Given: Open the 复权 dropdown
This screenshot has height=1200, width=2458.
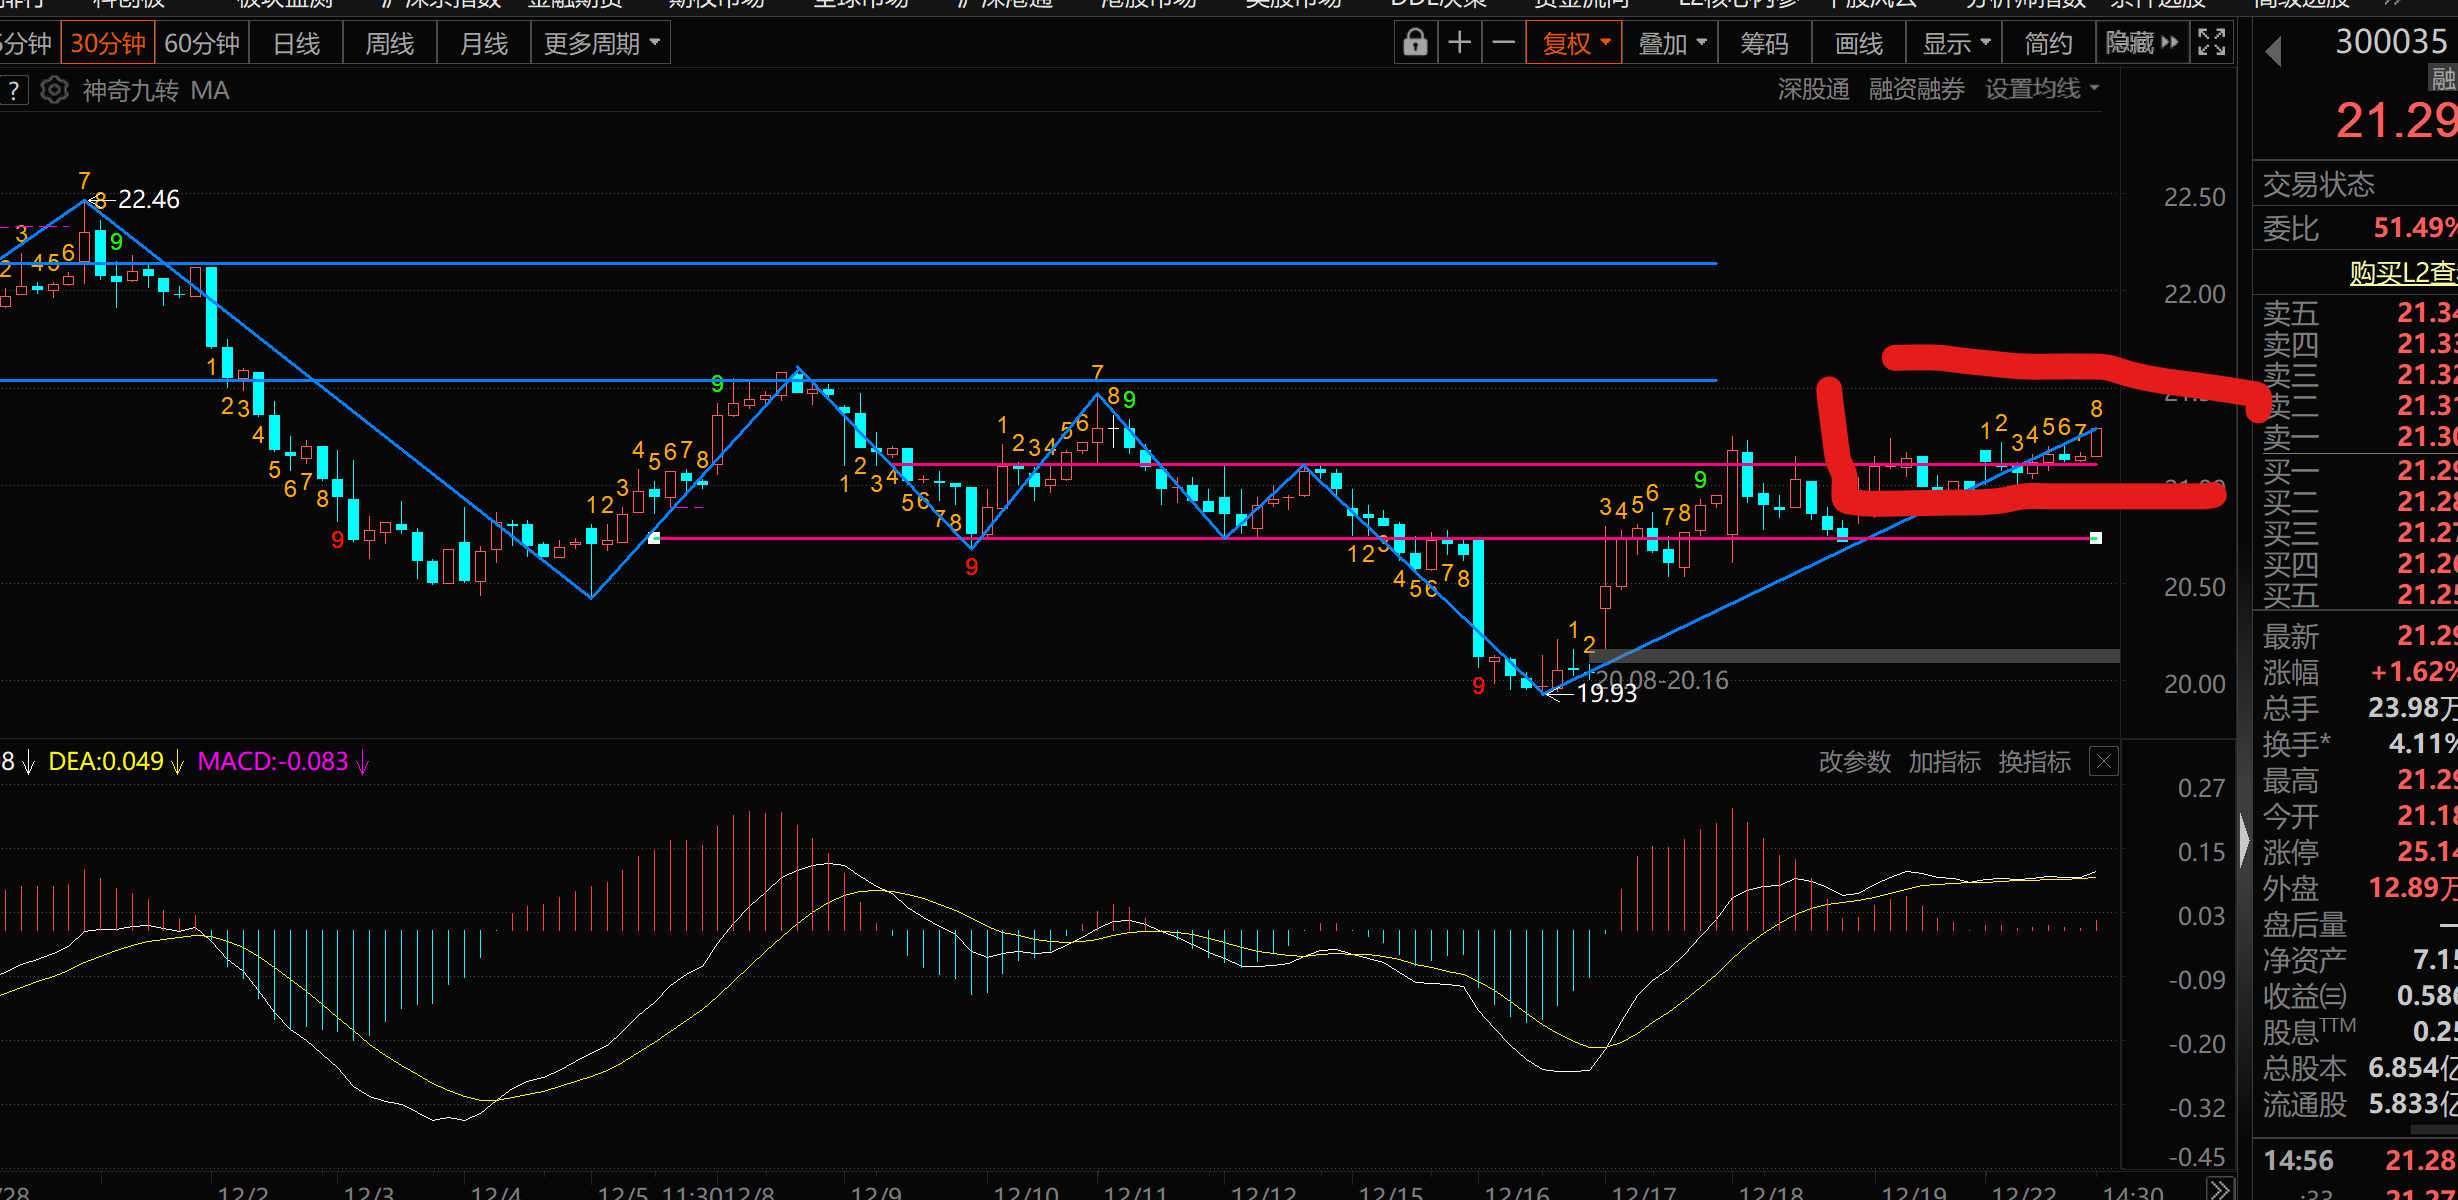Looking at the screenshot, I should tap(1575, 43).
